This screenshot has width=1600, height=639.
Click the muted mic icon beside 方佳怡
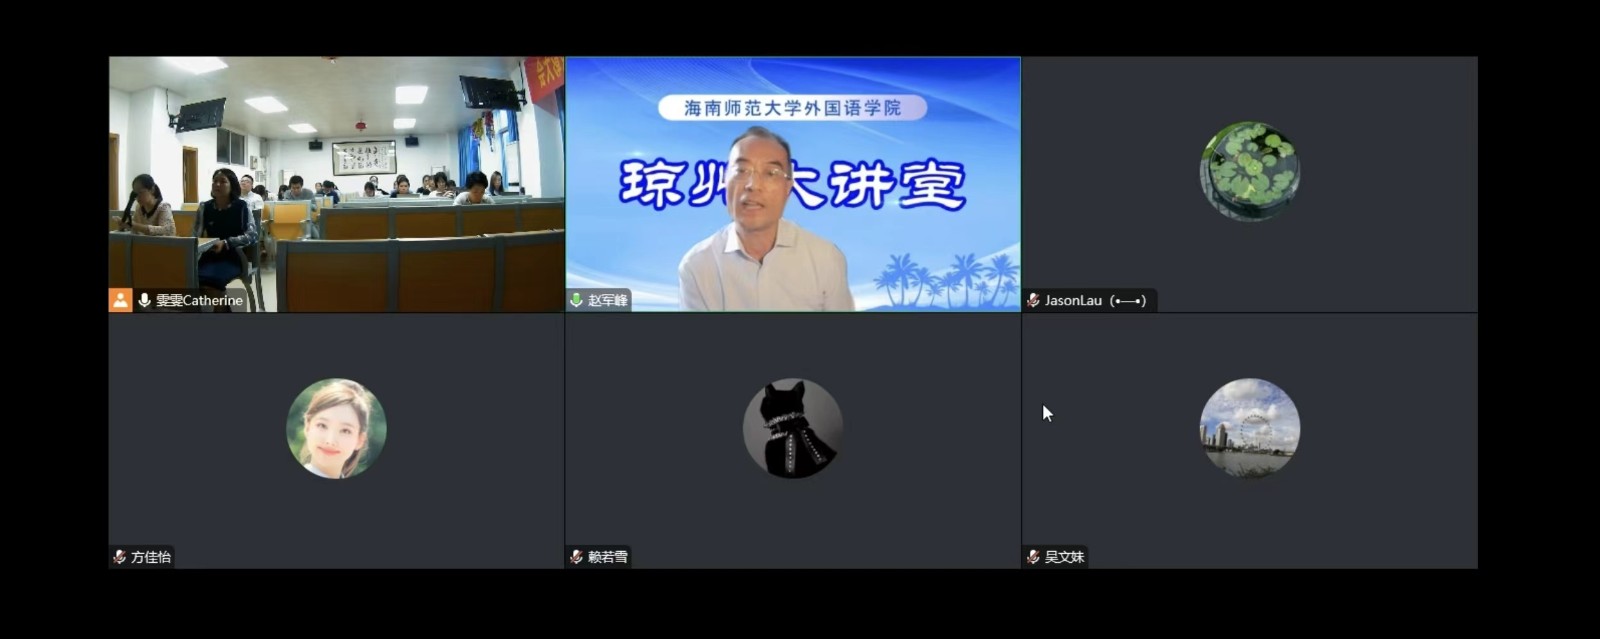point(119,557)
